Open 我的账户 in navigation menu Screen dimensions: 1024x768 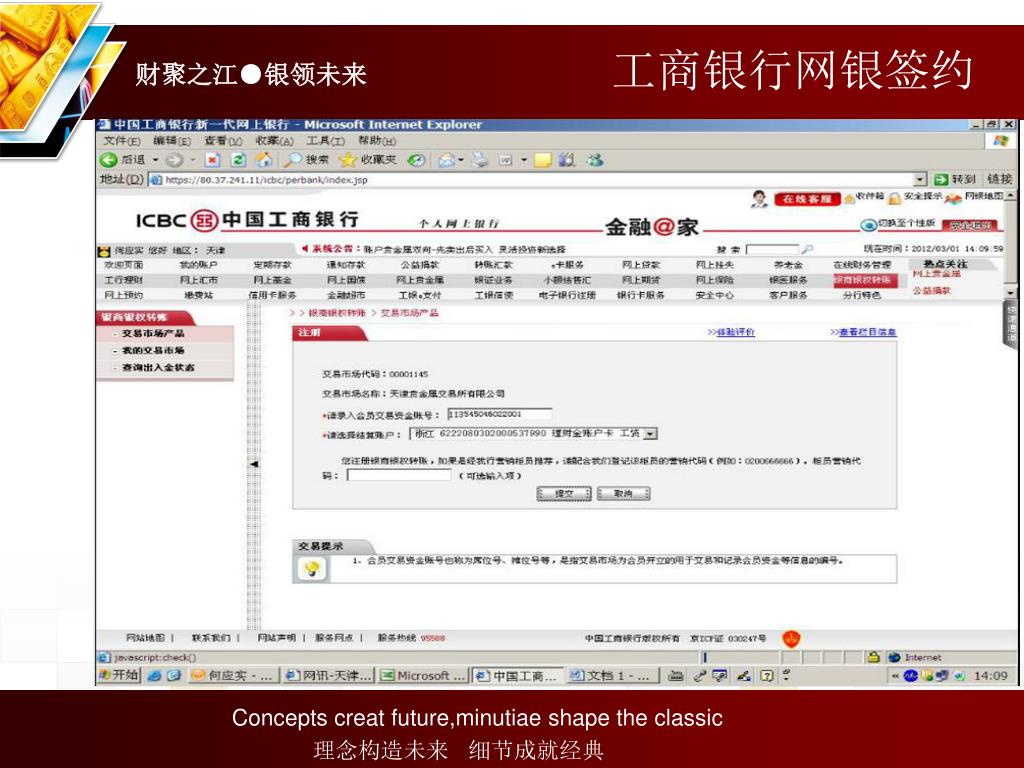(198, 265)
